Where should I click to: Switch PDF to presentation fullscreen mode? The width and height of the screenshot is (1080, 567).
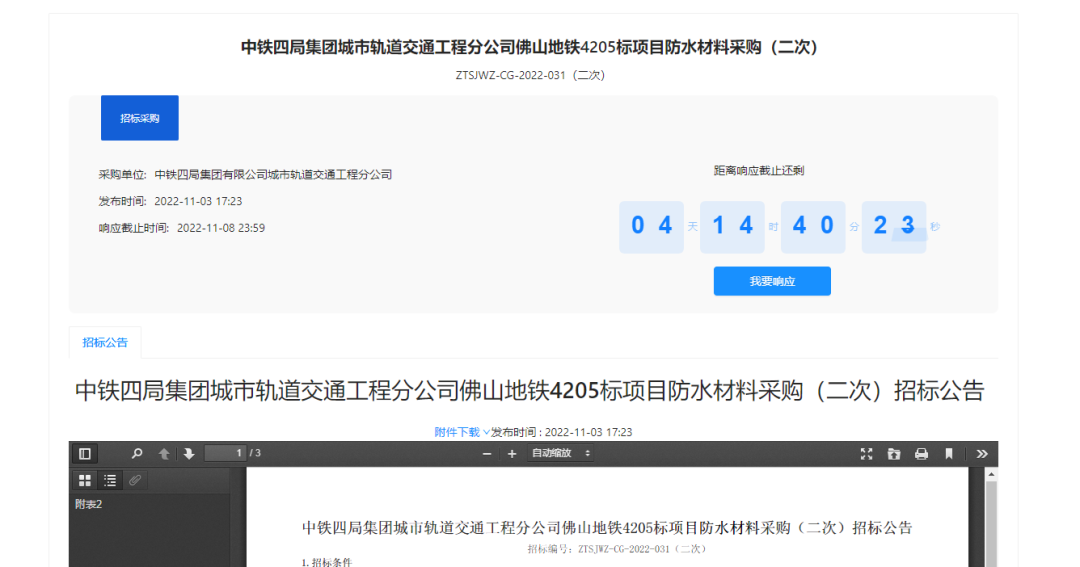pyautogui.click(x=867, y=454)
